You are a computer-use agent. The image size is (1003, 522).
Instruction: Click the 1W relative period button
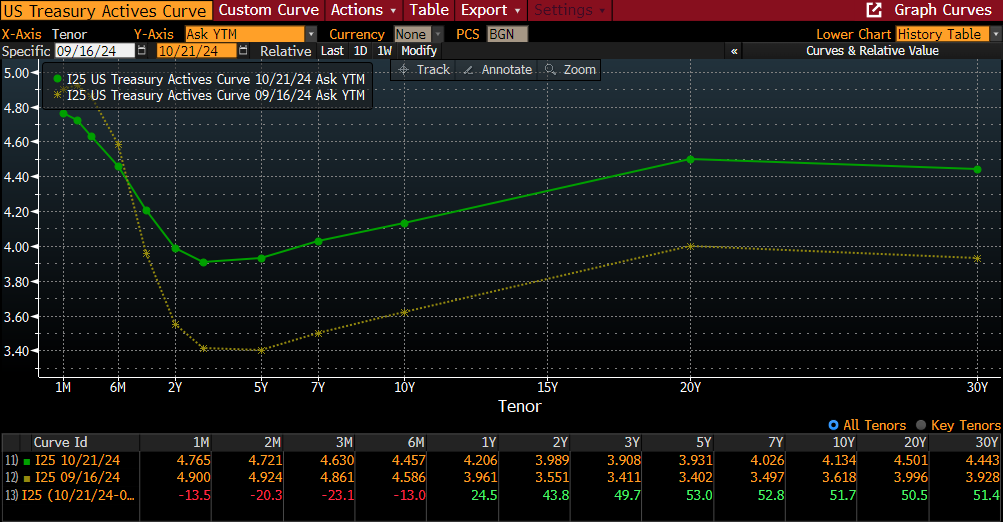pyautogui.click(x=384, y=50)
